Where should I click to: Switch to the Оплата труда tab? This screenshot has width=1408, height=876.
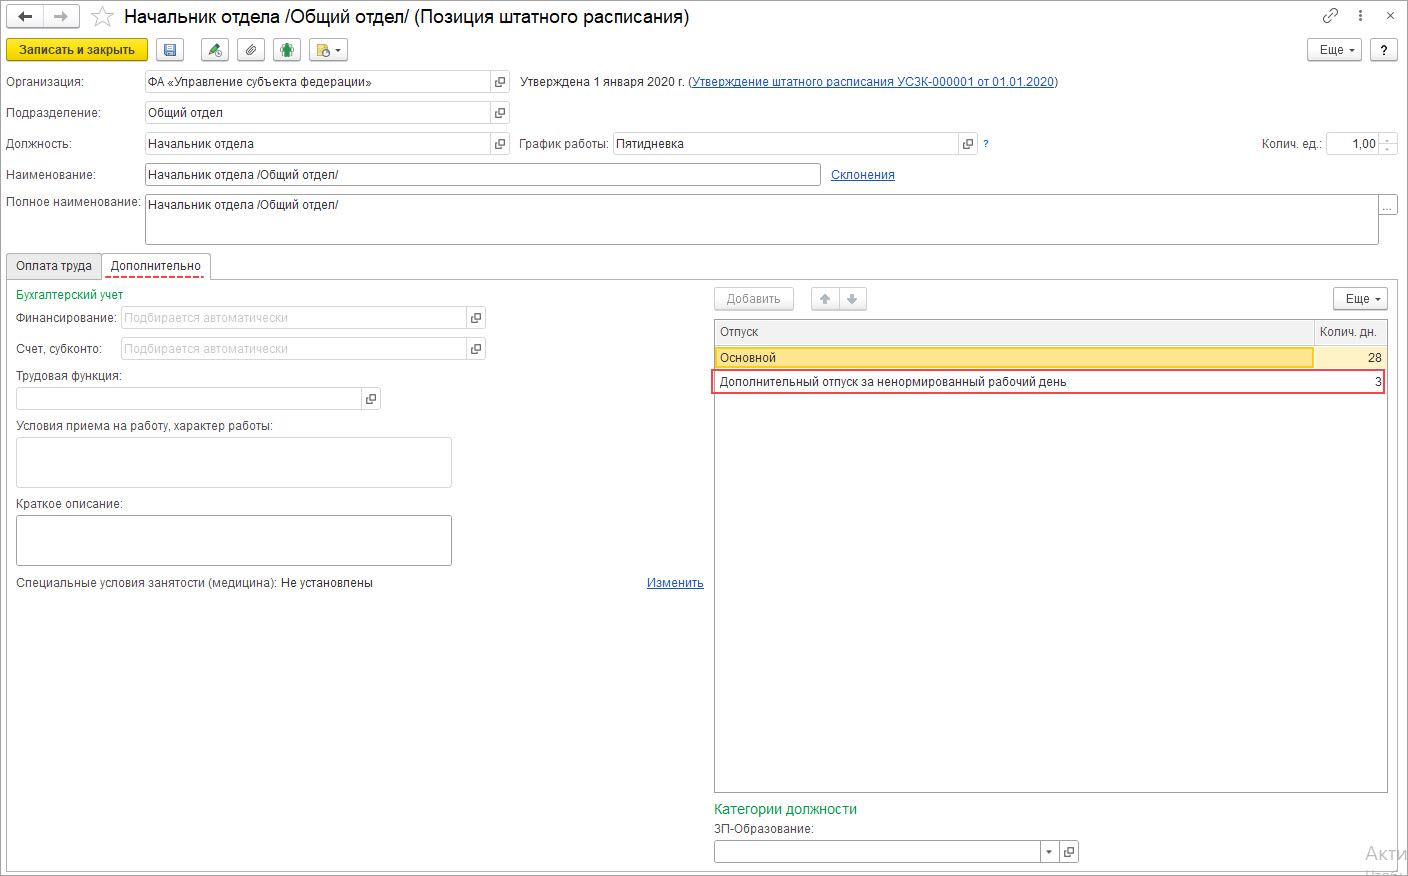tap(54, 266)
